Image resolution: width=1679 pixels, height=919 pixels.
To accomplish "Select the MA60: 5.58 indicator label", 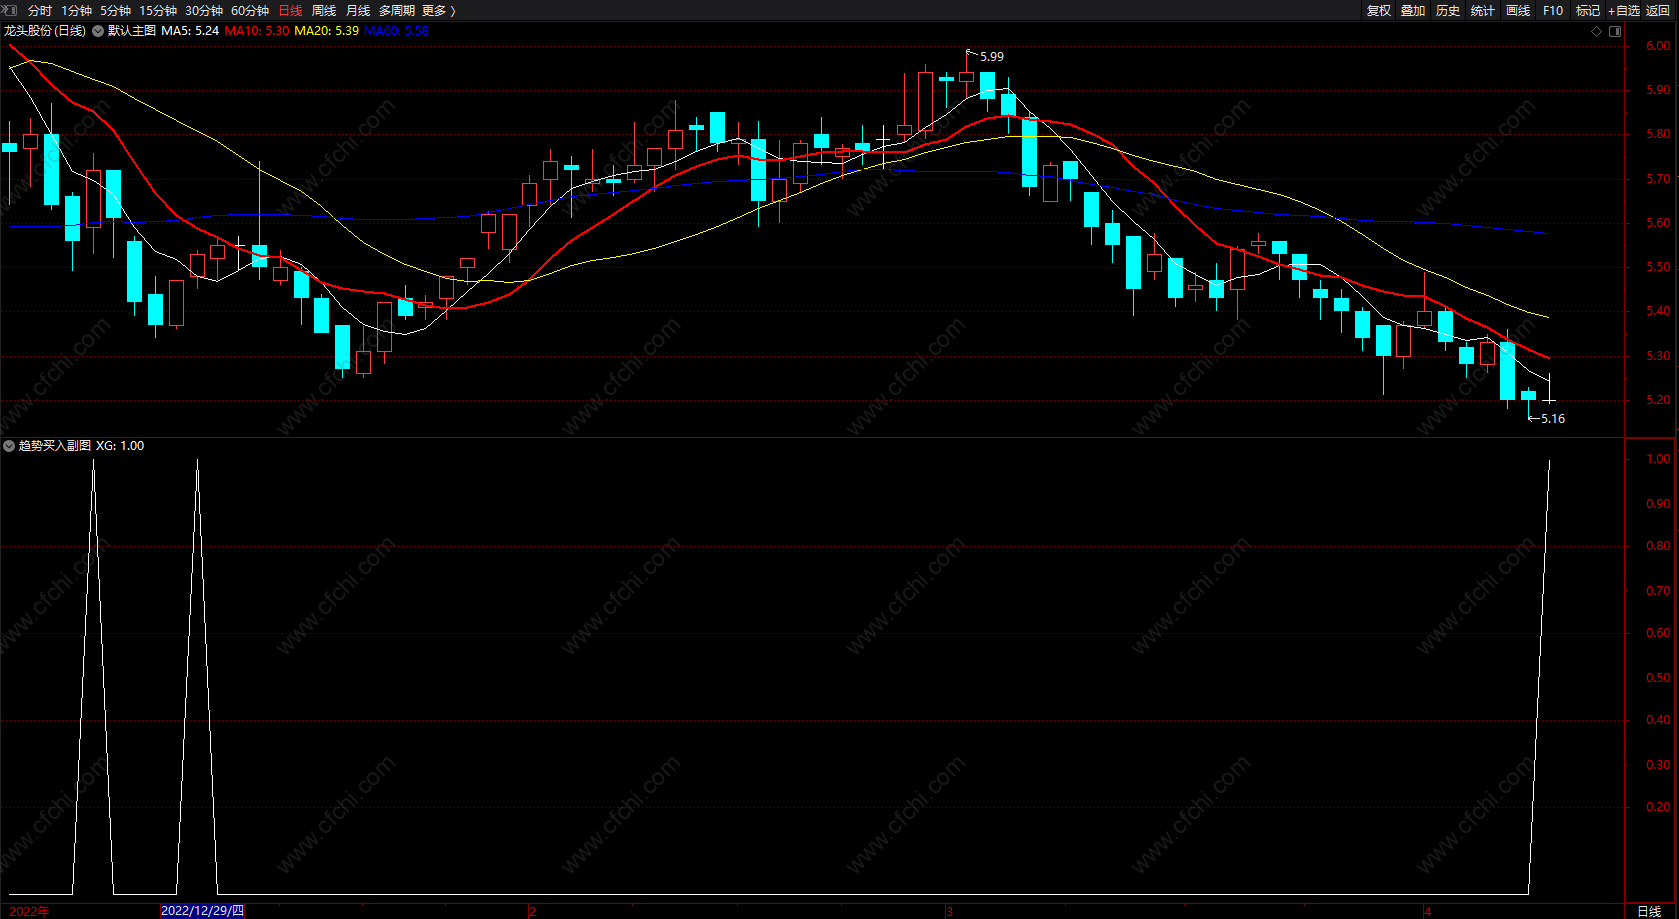I will coord(396,31).
